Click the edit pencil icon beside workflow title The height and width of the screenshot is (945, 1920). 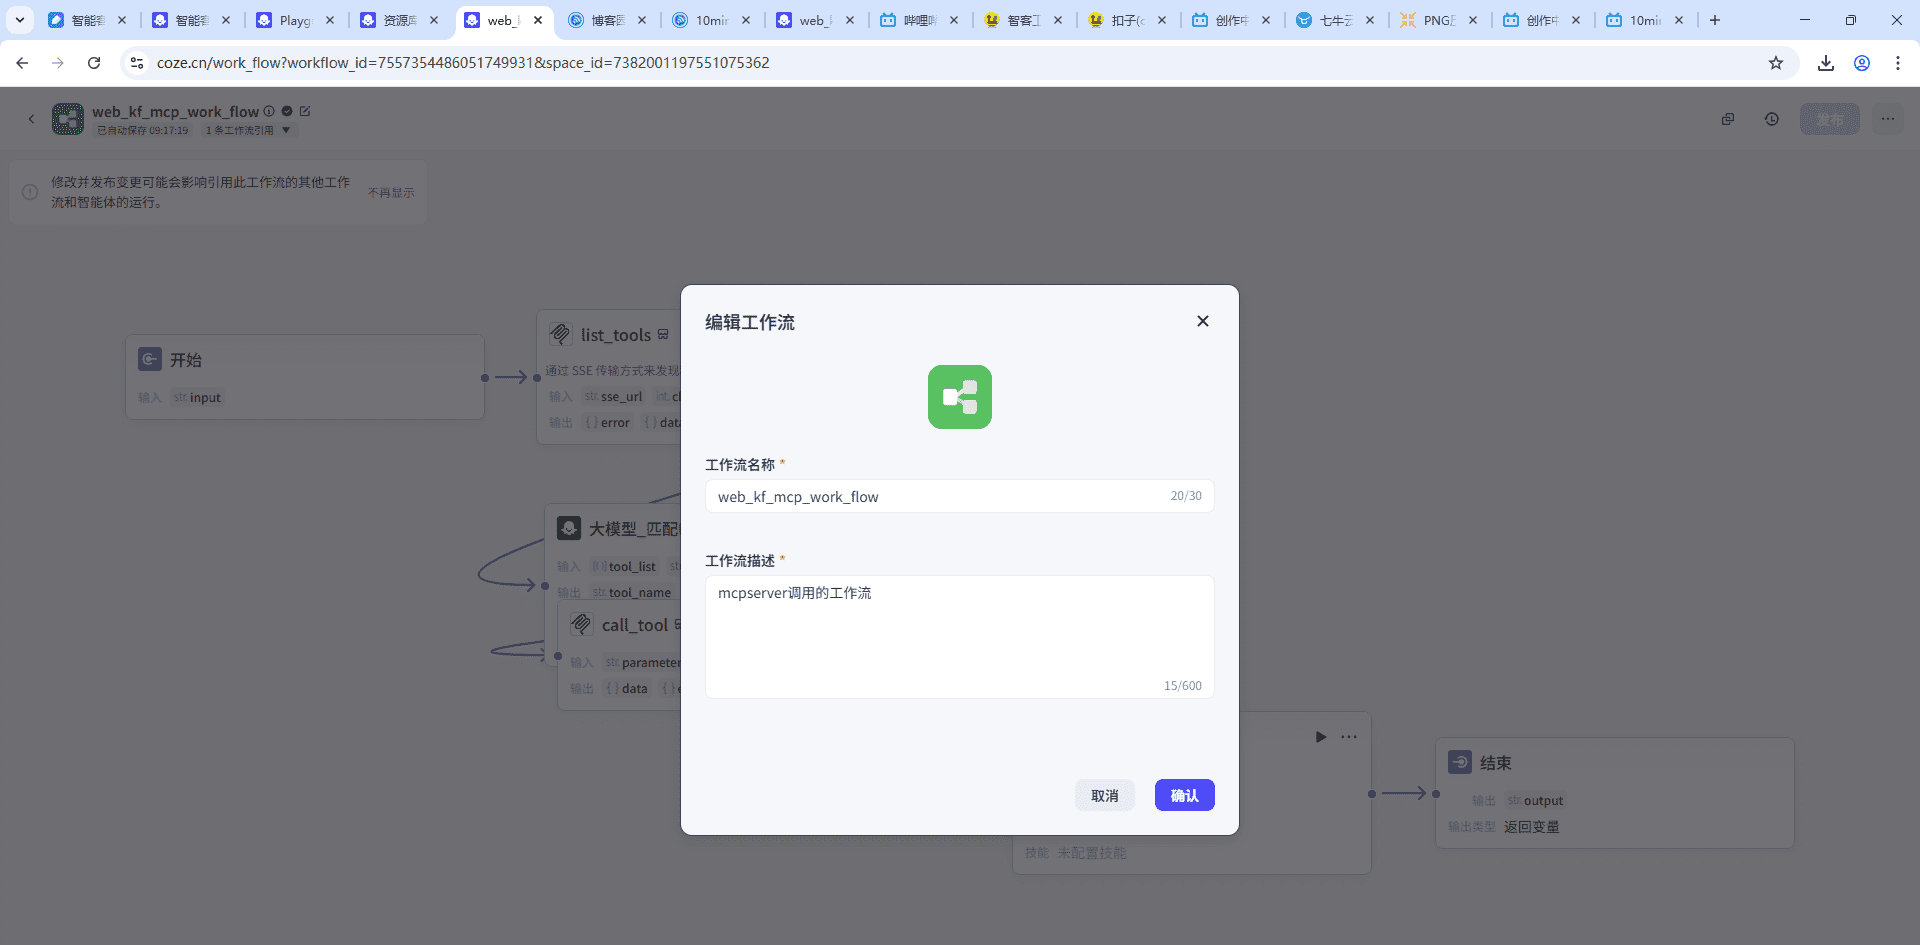(305, 111)
